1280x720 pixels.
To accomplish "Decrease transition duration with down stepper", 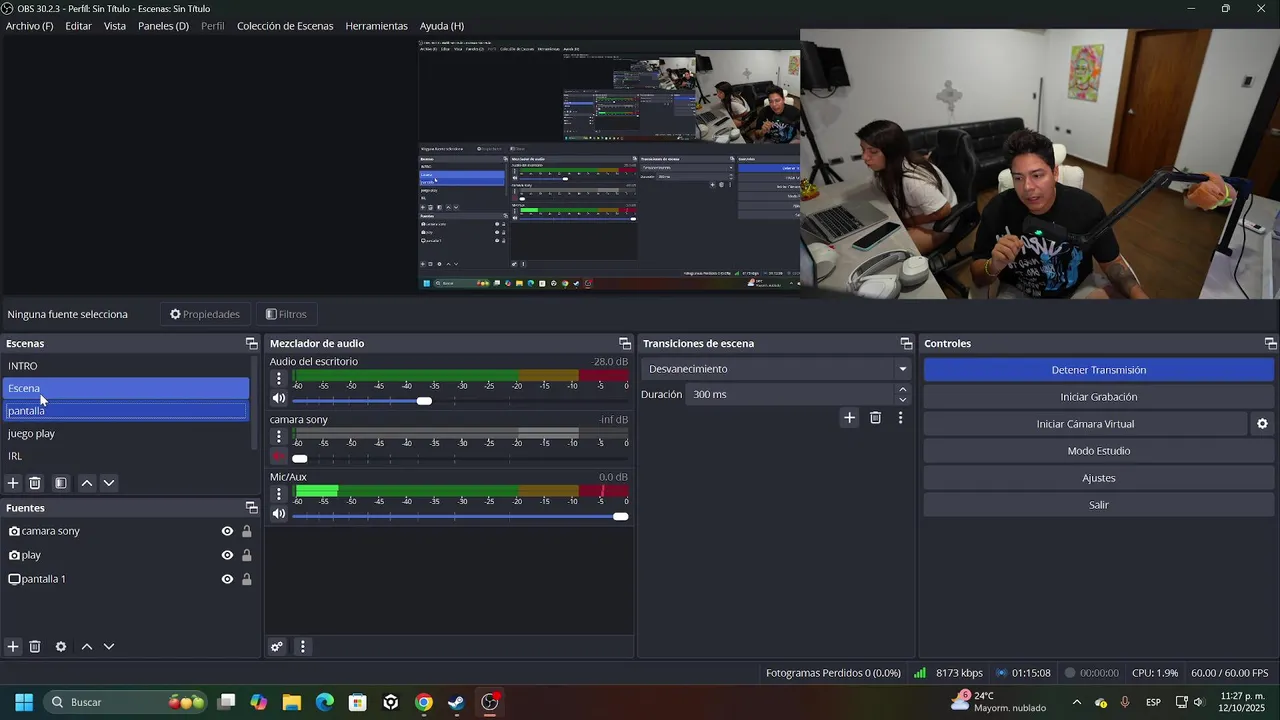I will [x=902, y=399].
